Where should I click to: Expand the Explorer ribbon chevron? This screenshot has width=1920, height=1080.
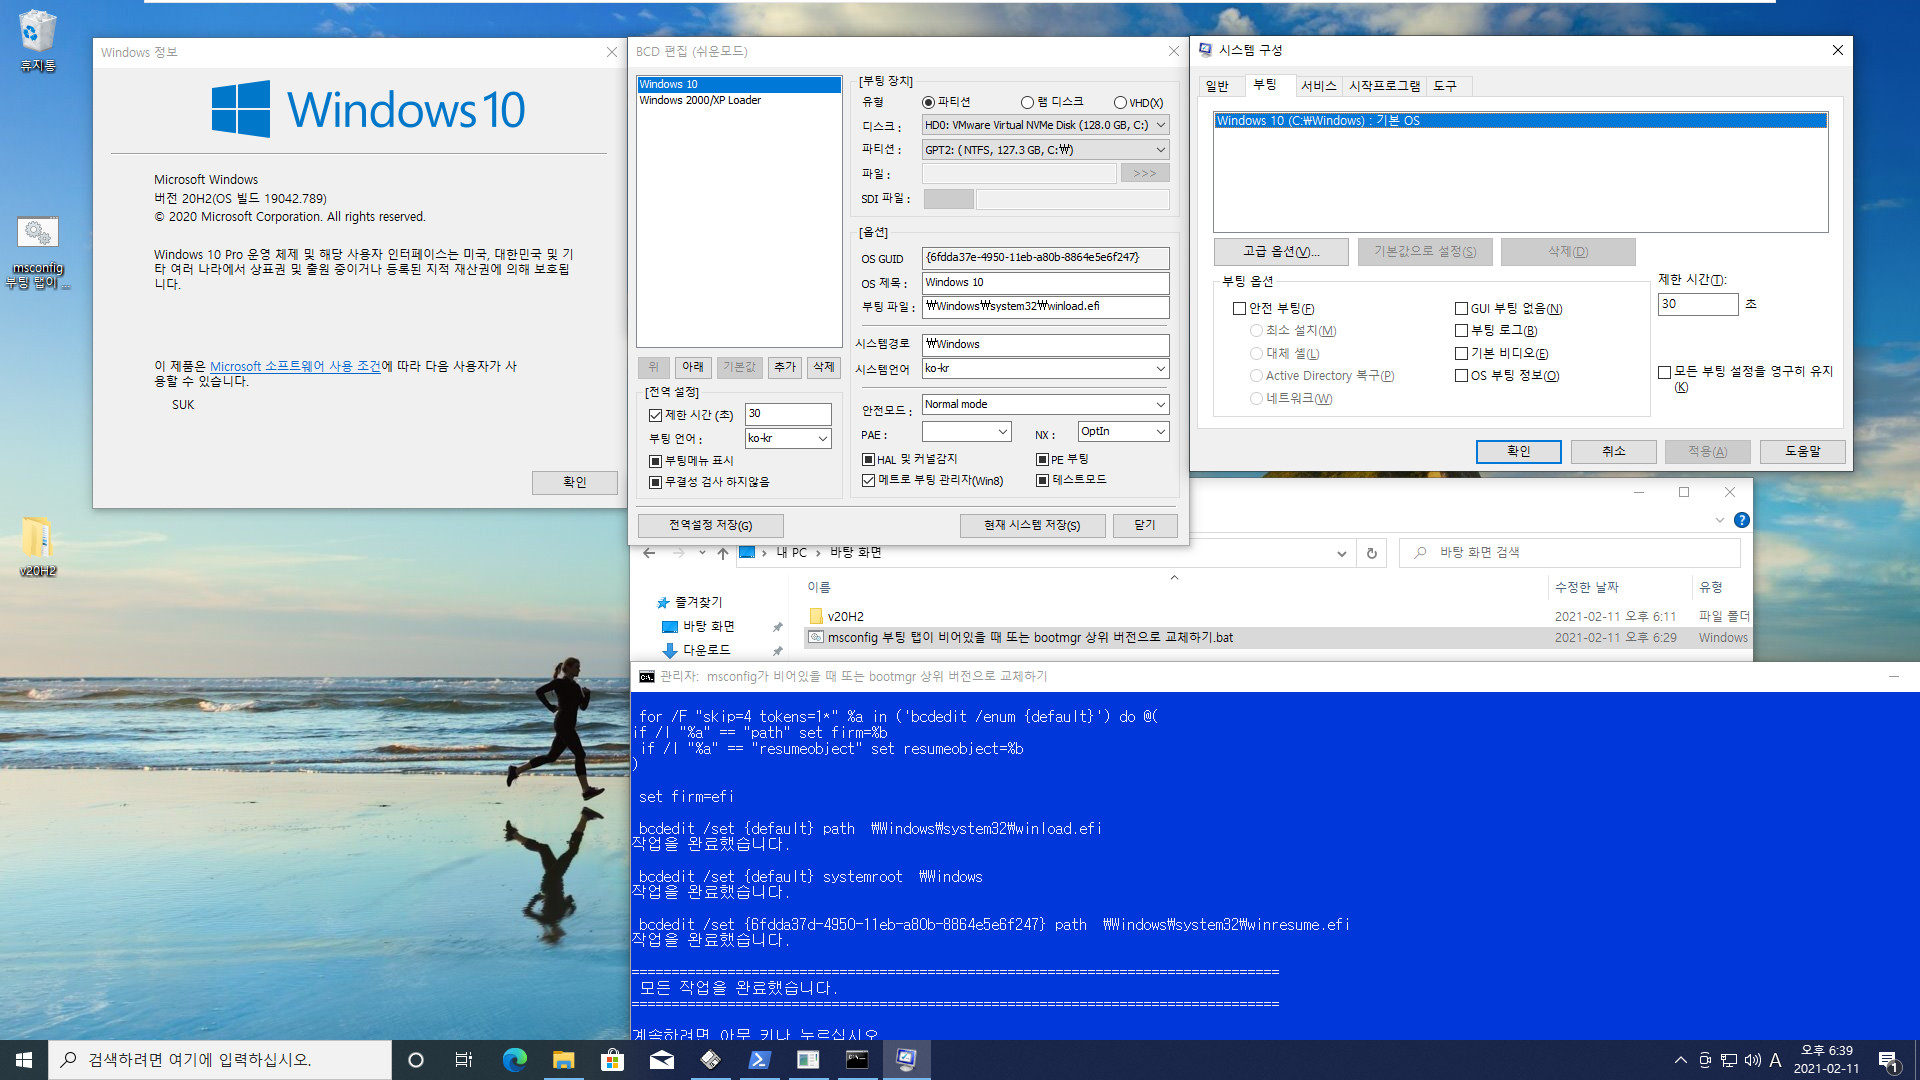pyautogui.click(x=1719, y=520)
